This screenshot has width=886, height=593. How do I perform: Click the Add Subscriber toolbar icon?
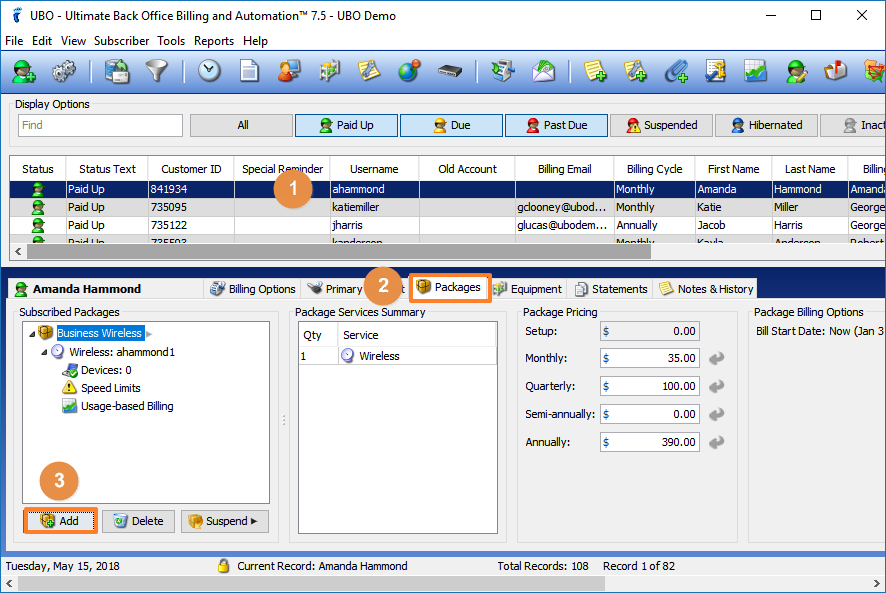(24, 72)
